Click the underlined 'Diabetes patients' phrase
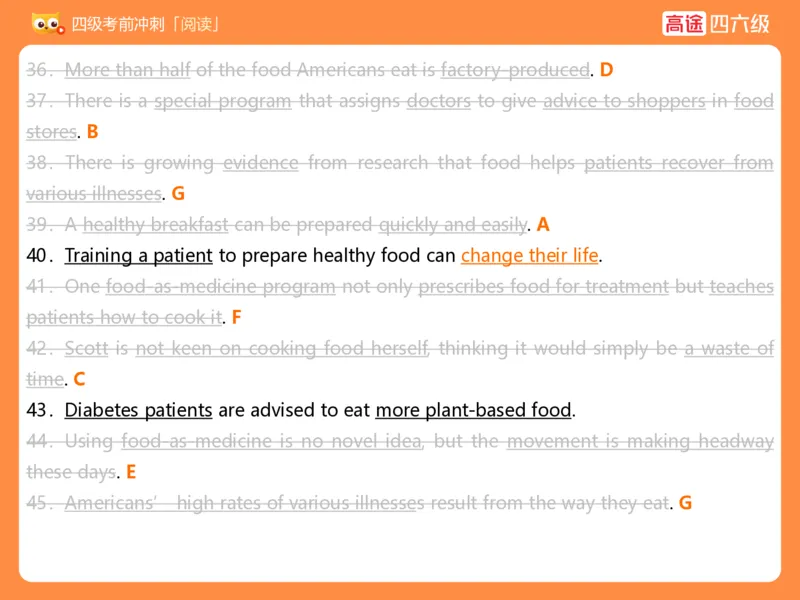Viewport: 800px width, 600px height. click(138, 410)
